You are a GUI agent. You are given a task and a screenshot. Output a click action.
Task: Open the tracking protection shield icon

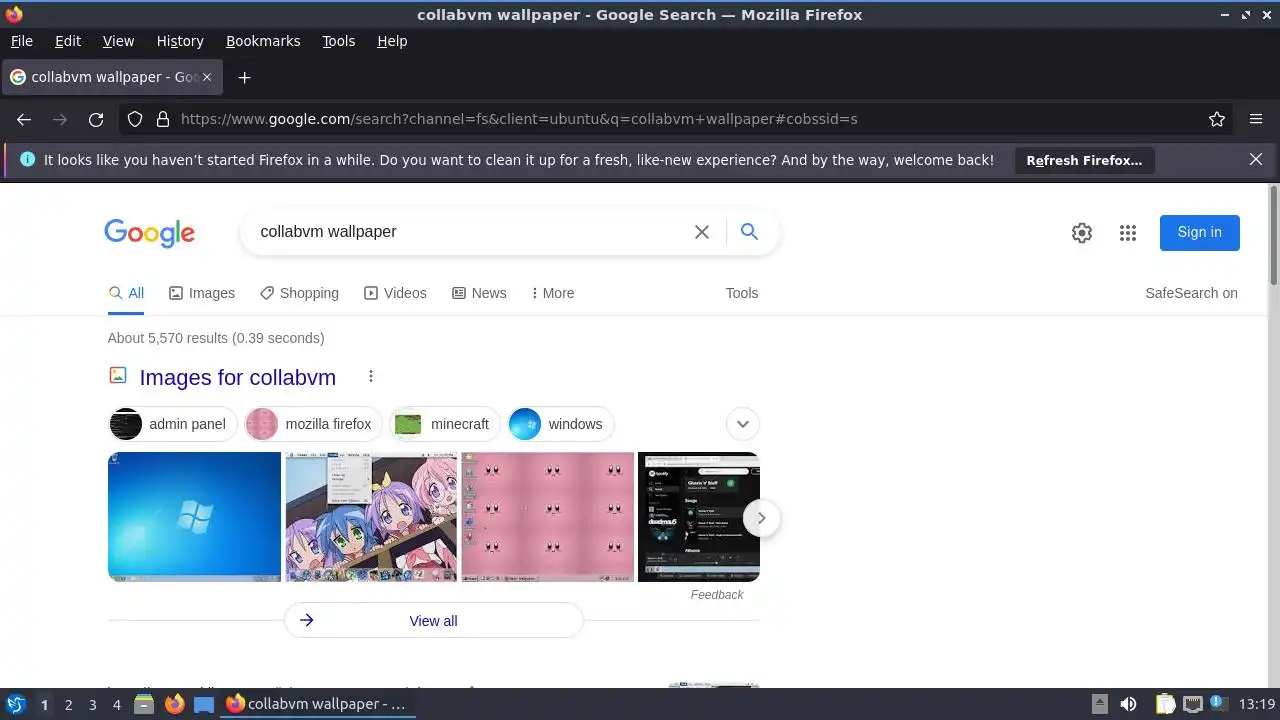point(135,119)
